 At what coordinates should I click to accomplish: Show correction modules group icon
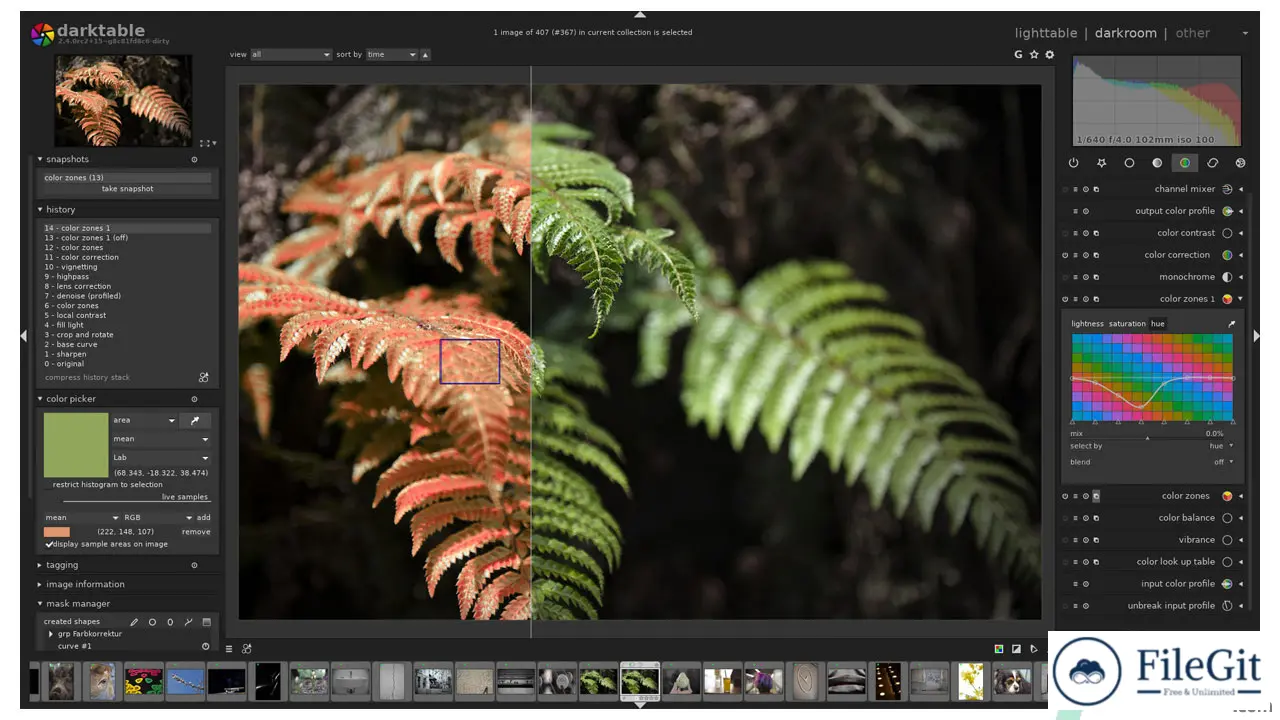1213,162
